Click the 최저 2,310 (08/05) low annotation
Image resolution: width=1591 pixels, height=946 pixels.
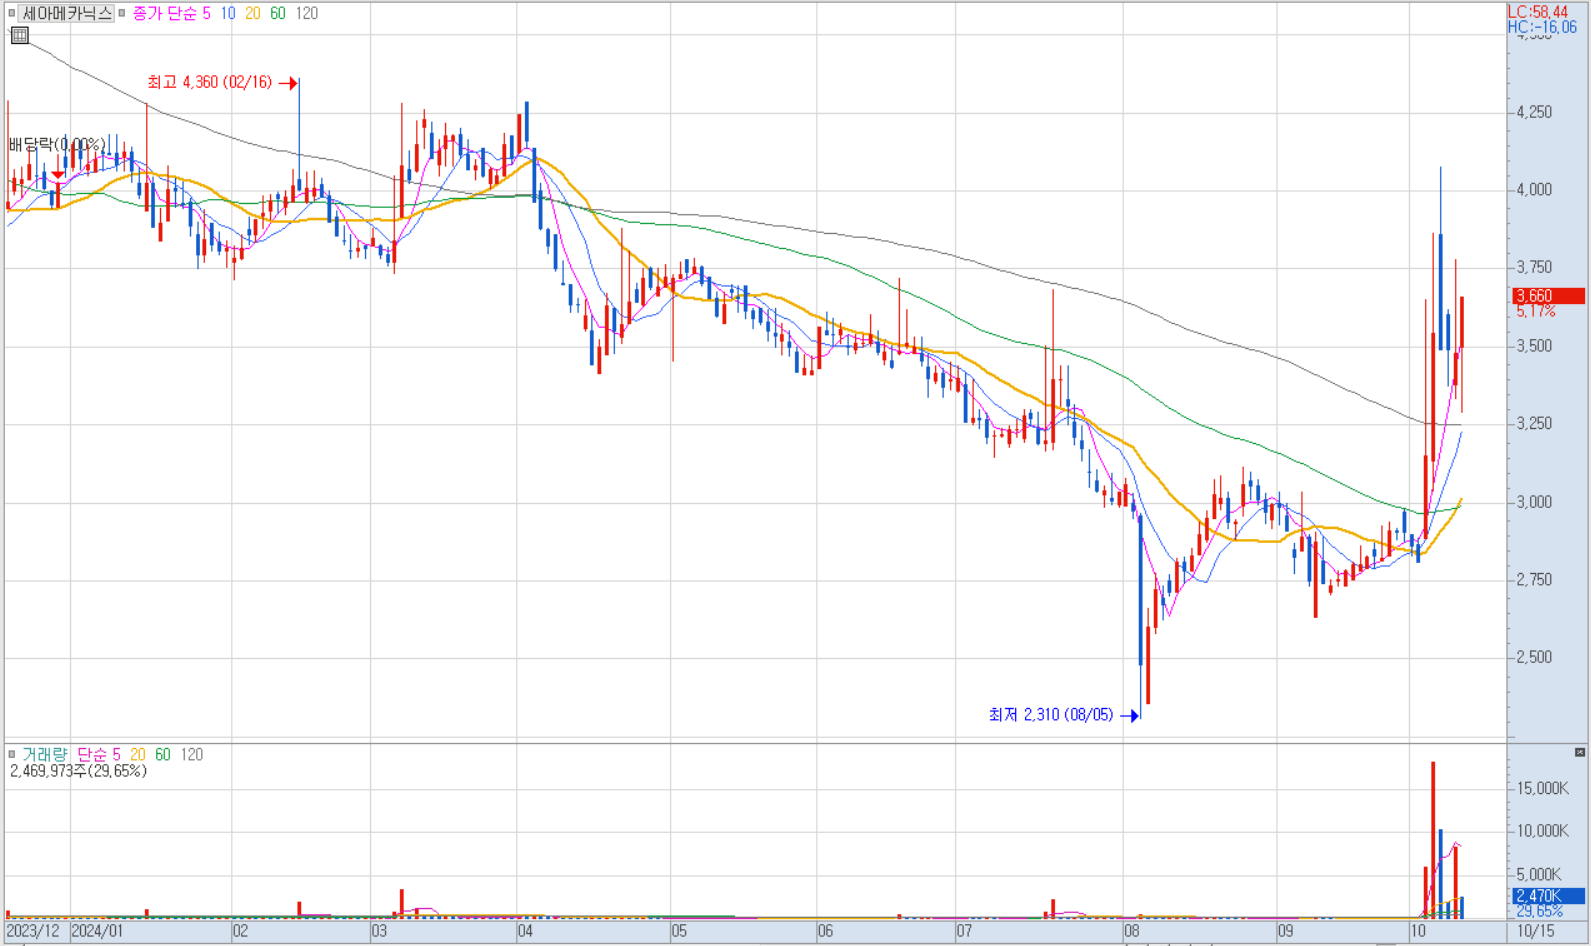pos(1051,715)
